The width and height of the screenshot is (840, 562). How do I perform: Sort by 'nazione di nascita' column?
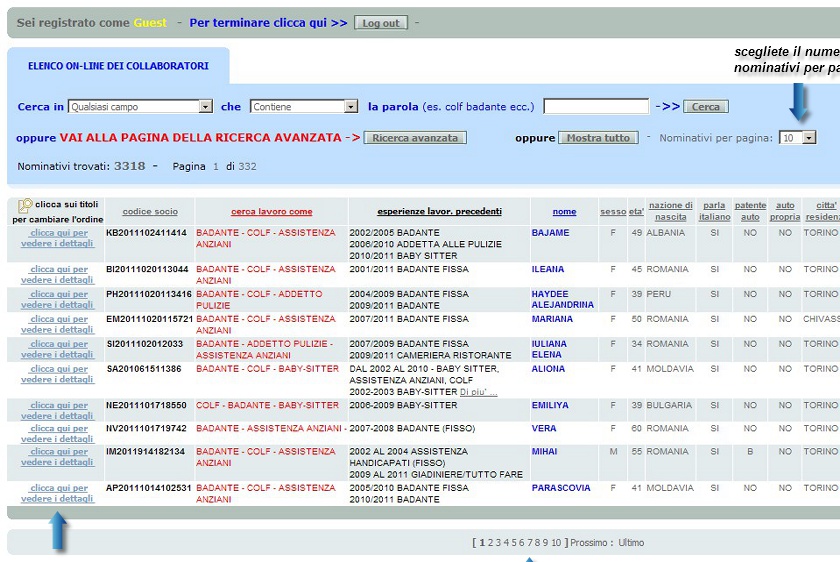pyautogui.click(x=670, y=211)
